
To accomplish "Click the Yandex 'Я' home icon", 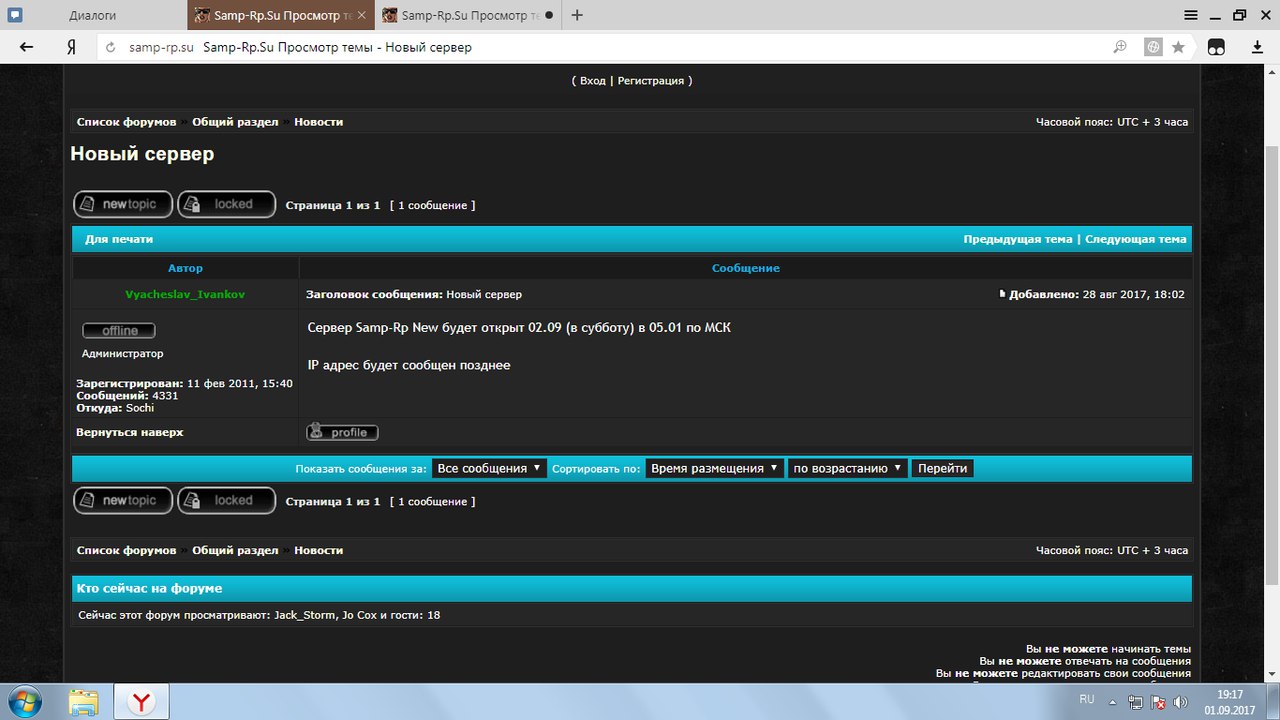I will (71, 47).
